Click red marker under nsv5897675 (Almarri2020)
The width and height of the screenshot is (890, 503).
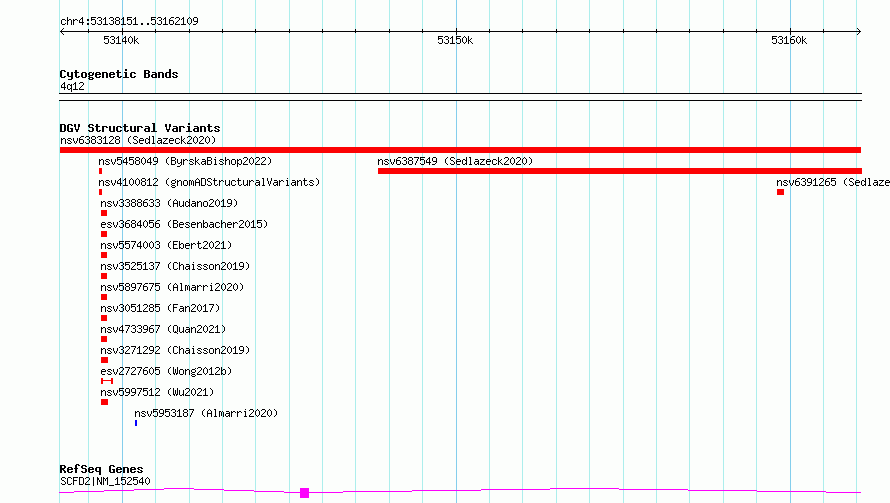point(104,297)
